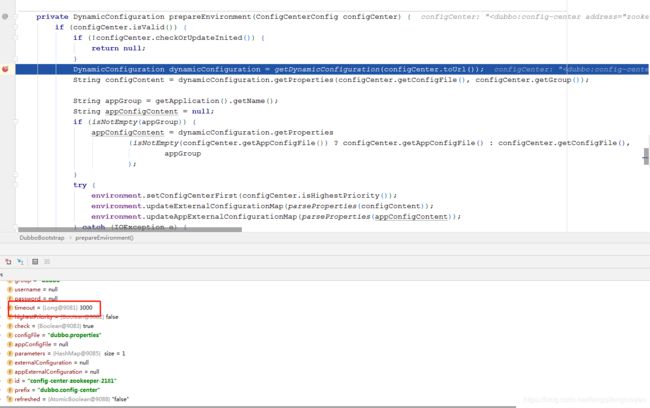Click the 'private' keyword in method signature
This screenshot has height=408, width=650.
[x=52, y=17]
